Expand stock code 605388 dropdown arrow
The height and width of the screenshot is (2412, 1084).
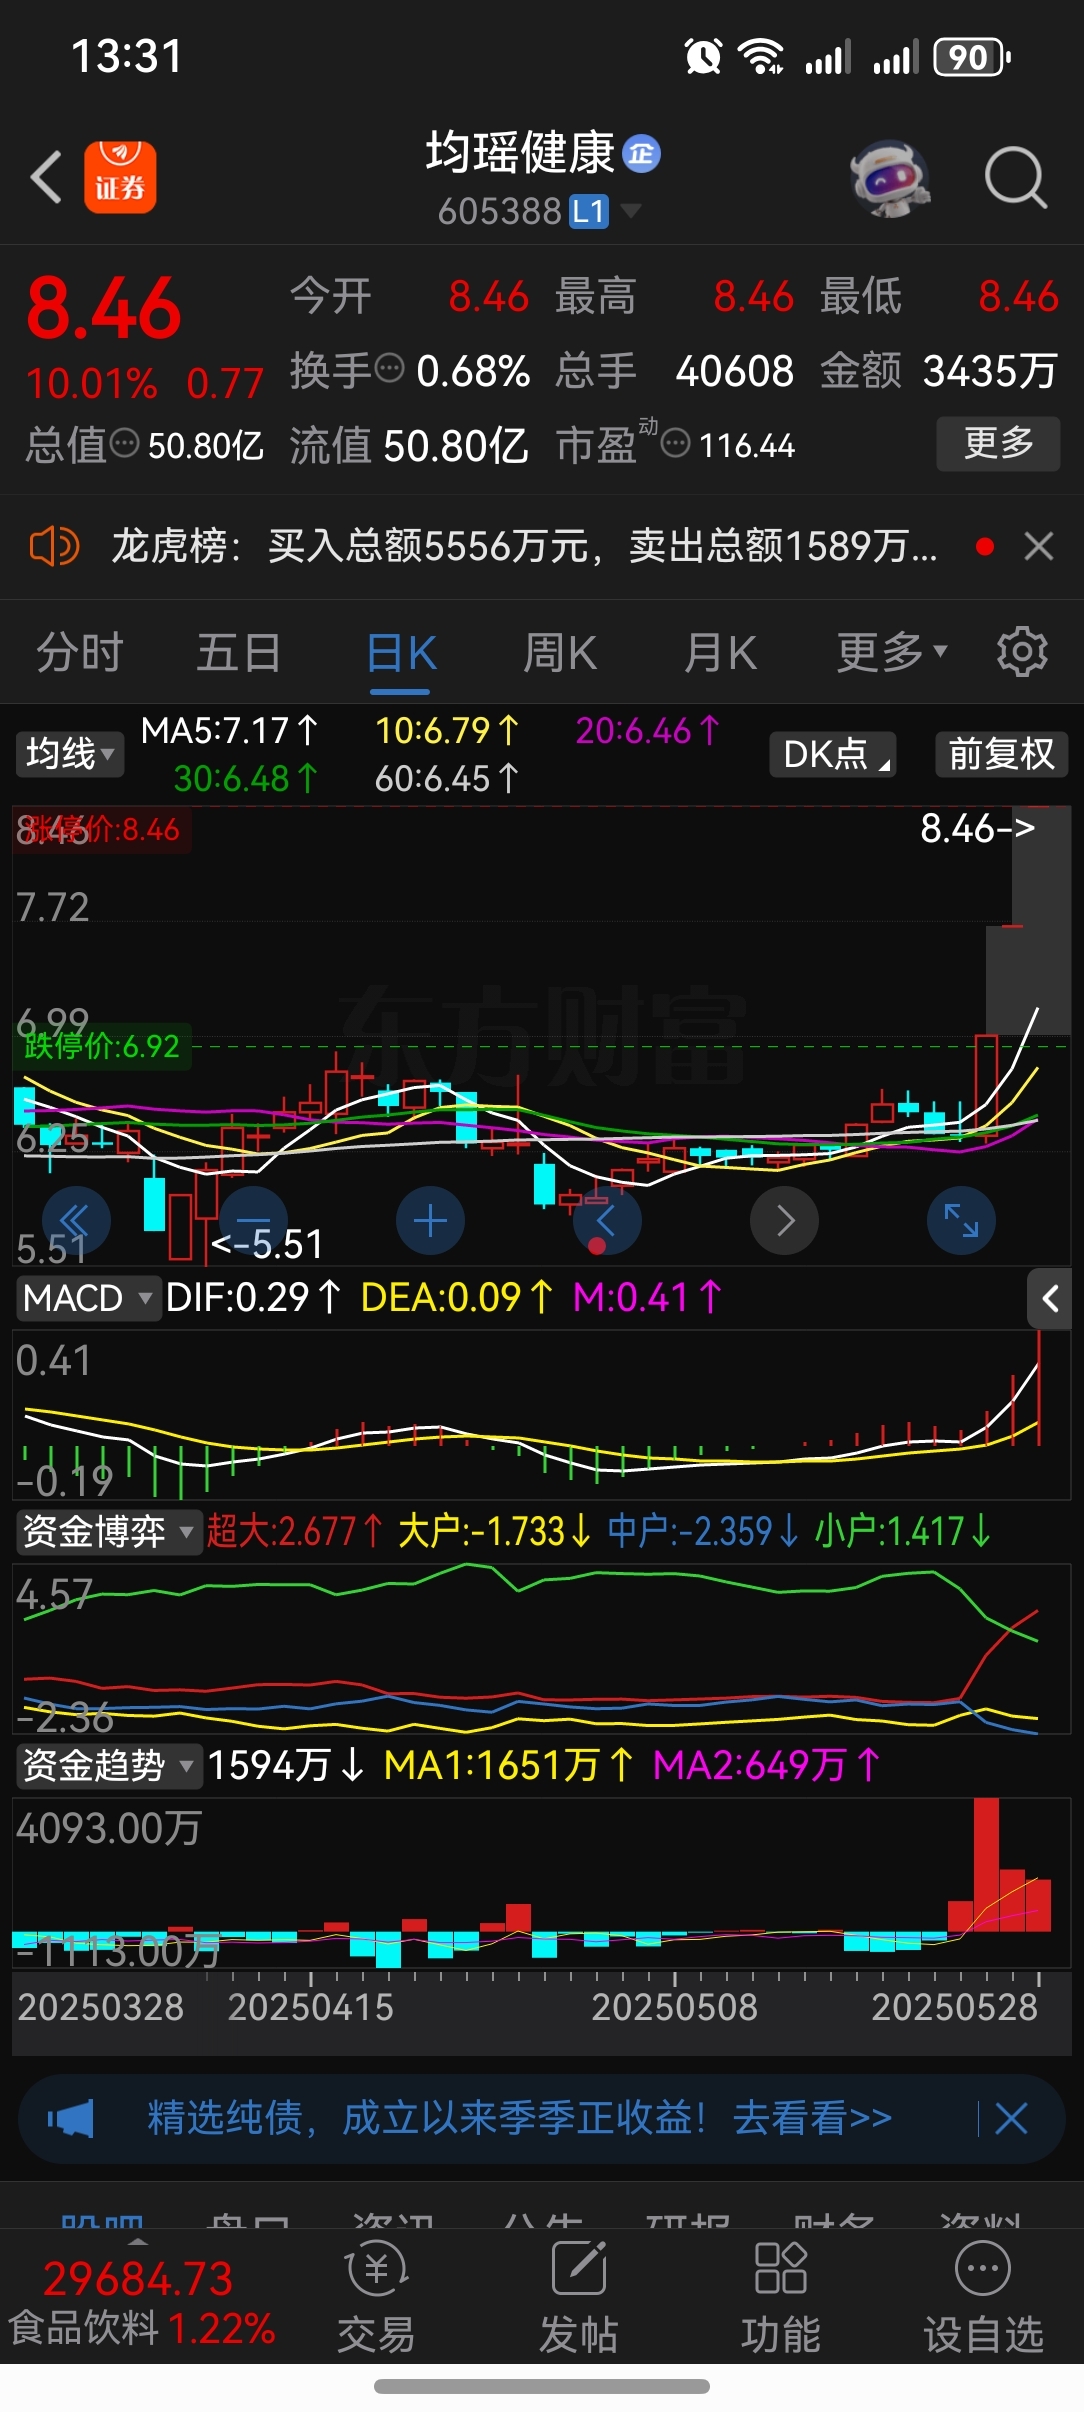[631, 211]
